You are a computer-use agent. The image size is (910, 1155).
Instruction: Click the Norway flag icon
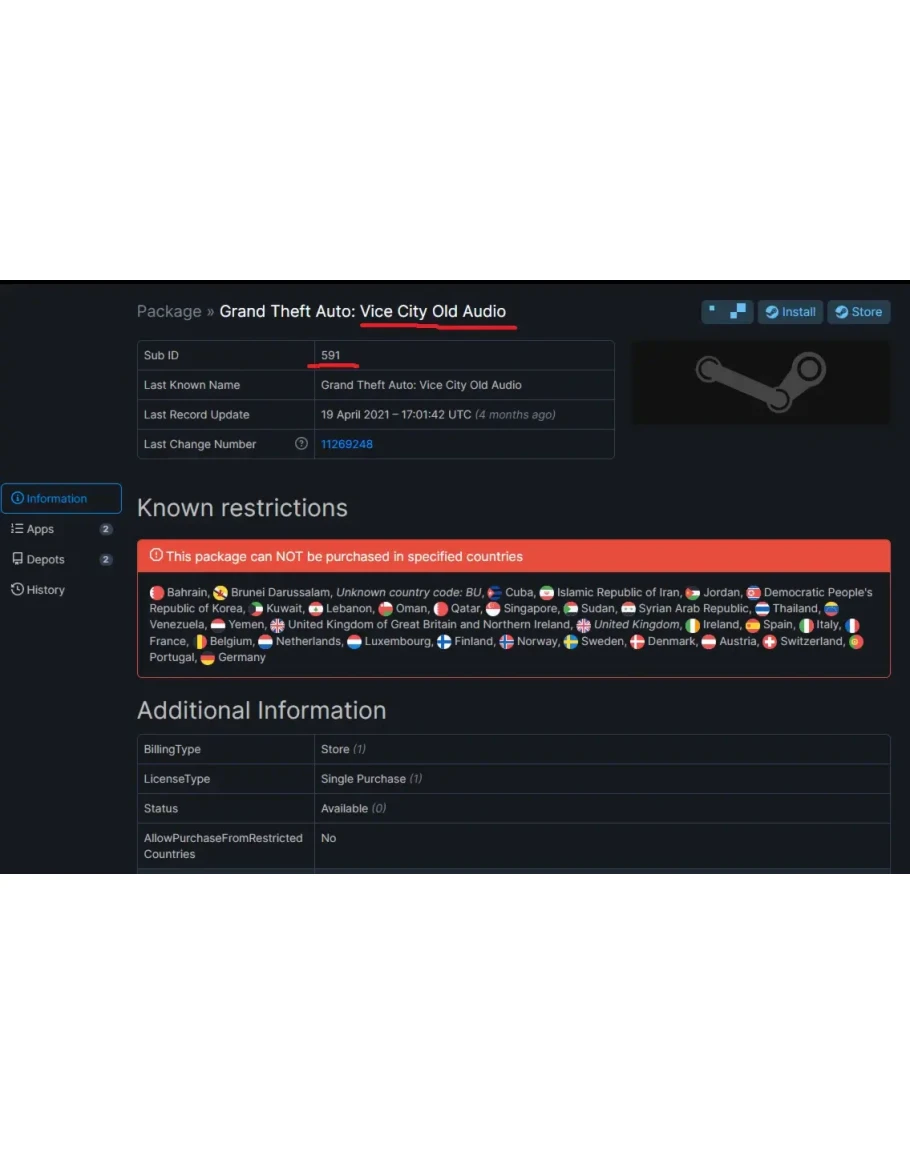pyautogui.click(x=507, y=642)
